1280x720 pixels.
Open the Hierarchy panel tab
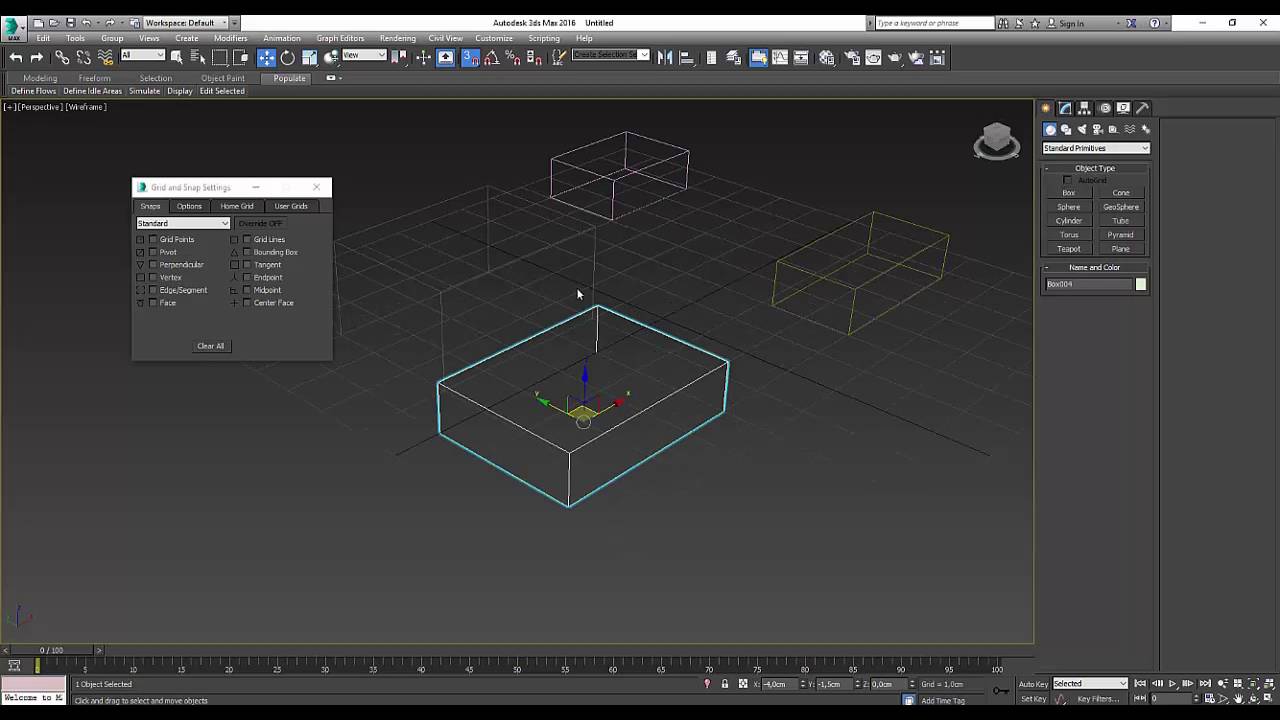(x=1085, y=108)
